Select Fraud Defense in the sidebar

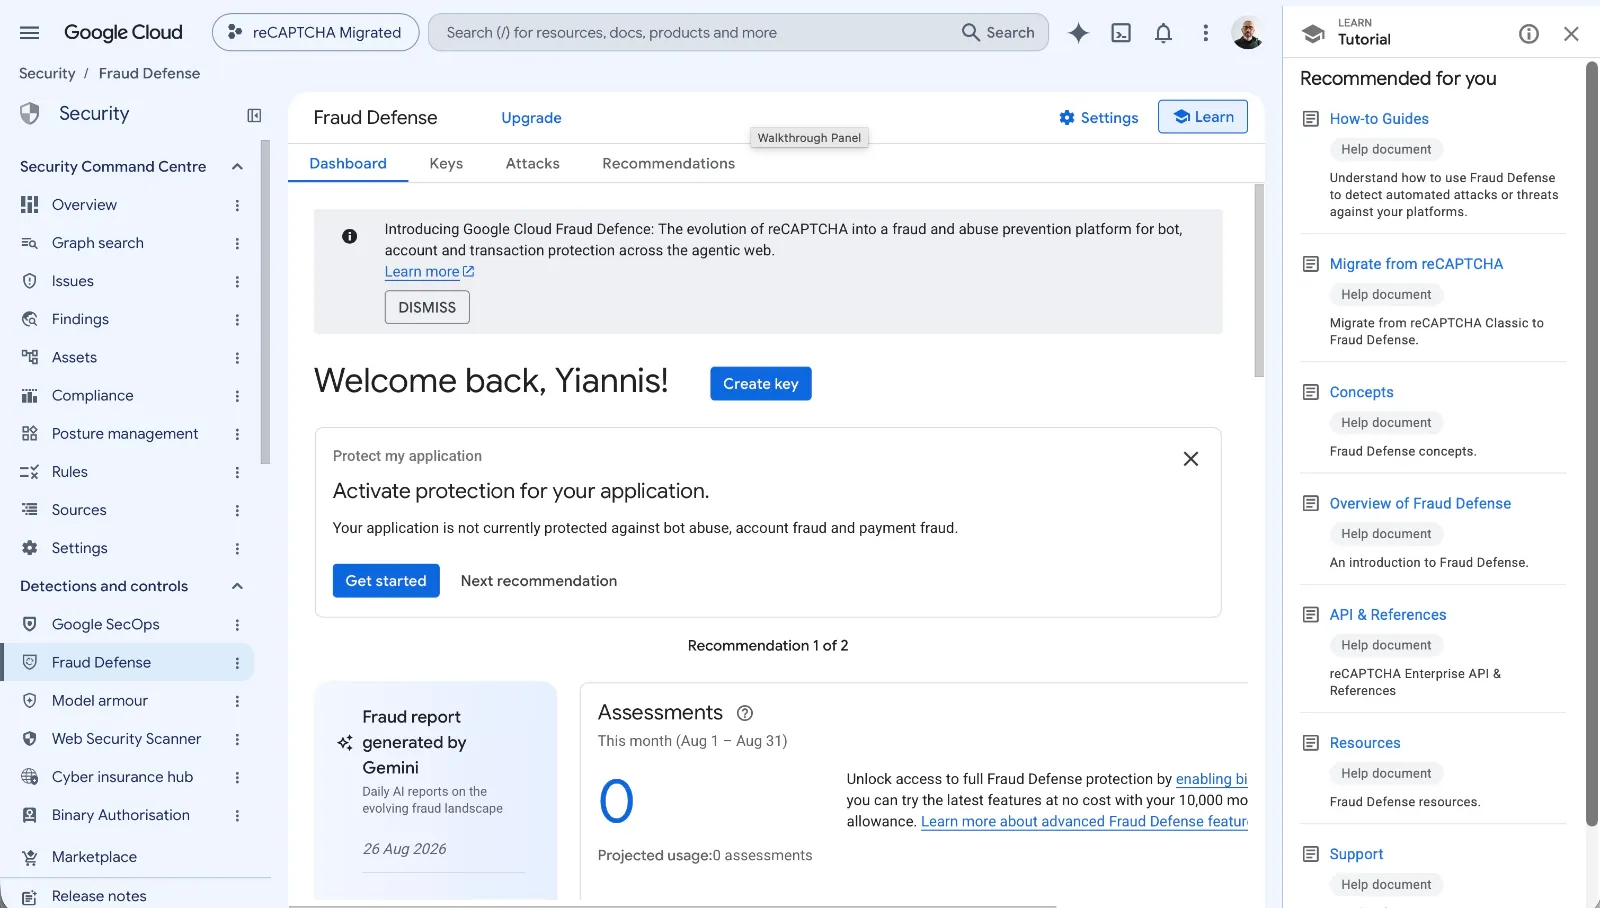126,663
